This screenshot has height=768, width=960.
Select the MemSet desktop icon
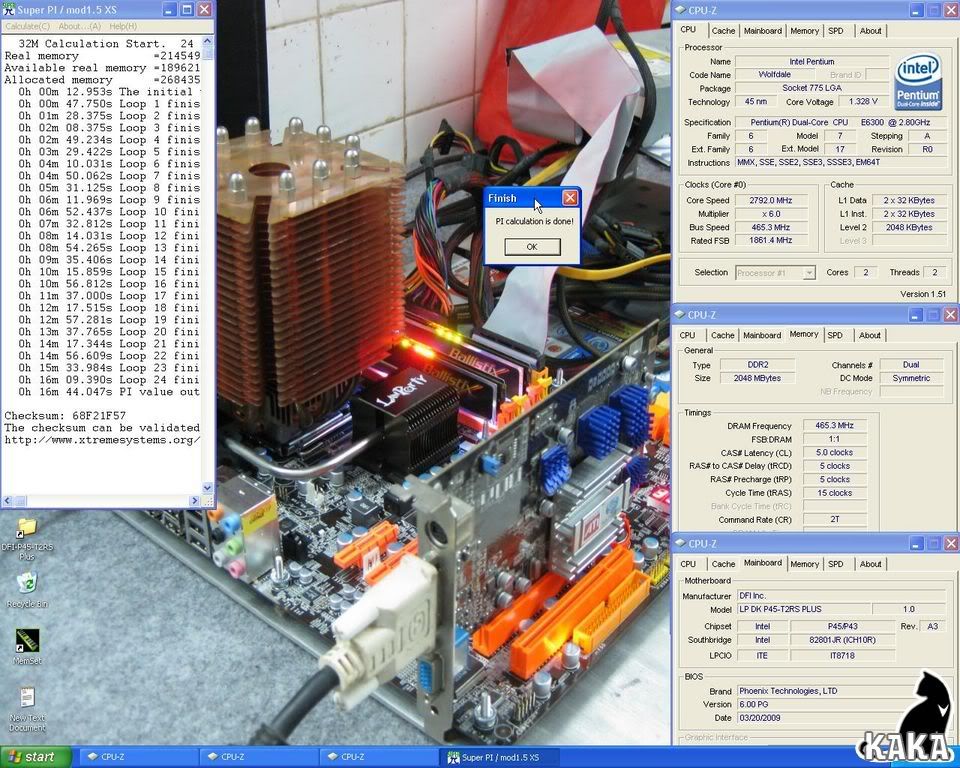click(27, 646)
